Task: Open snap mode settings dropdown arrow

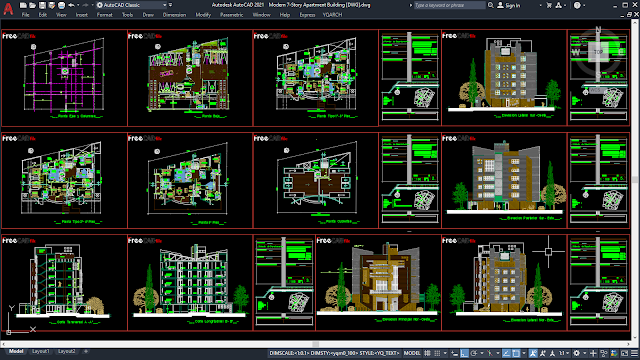Action: (445, 353)
